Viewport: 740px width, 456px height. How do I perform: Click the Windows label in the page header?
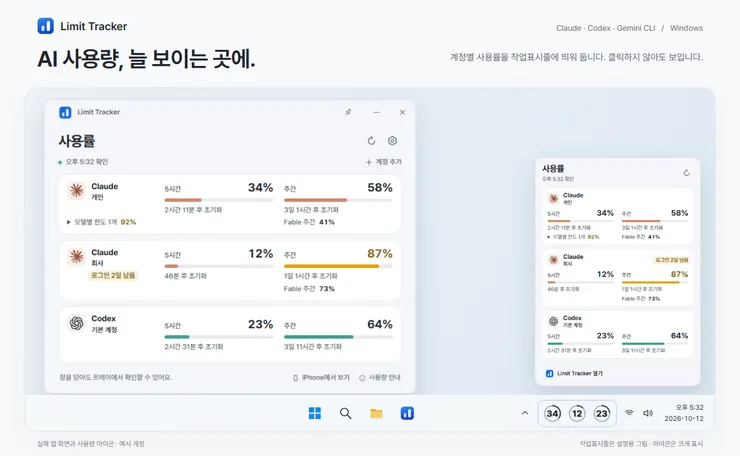[x=686, y=28]
